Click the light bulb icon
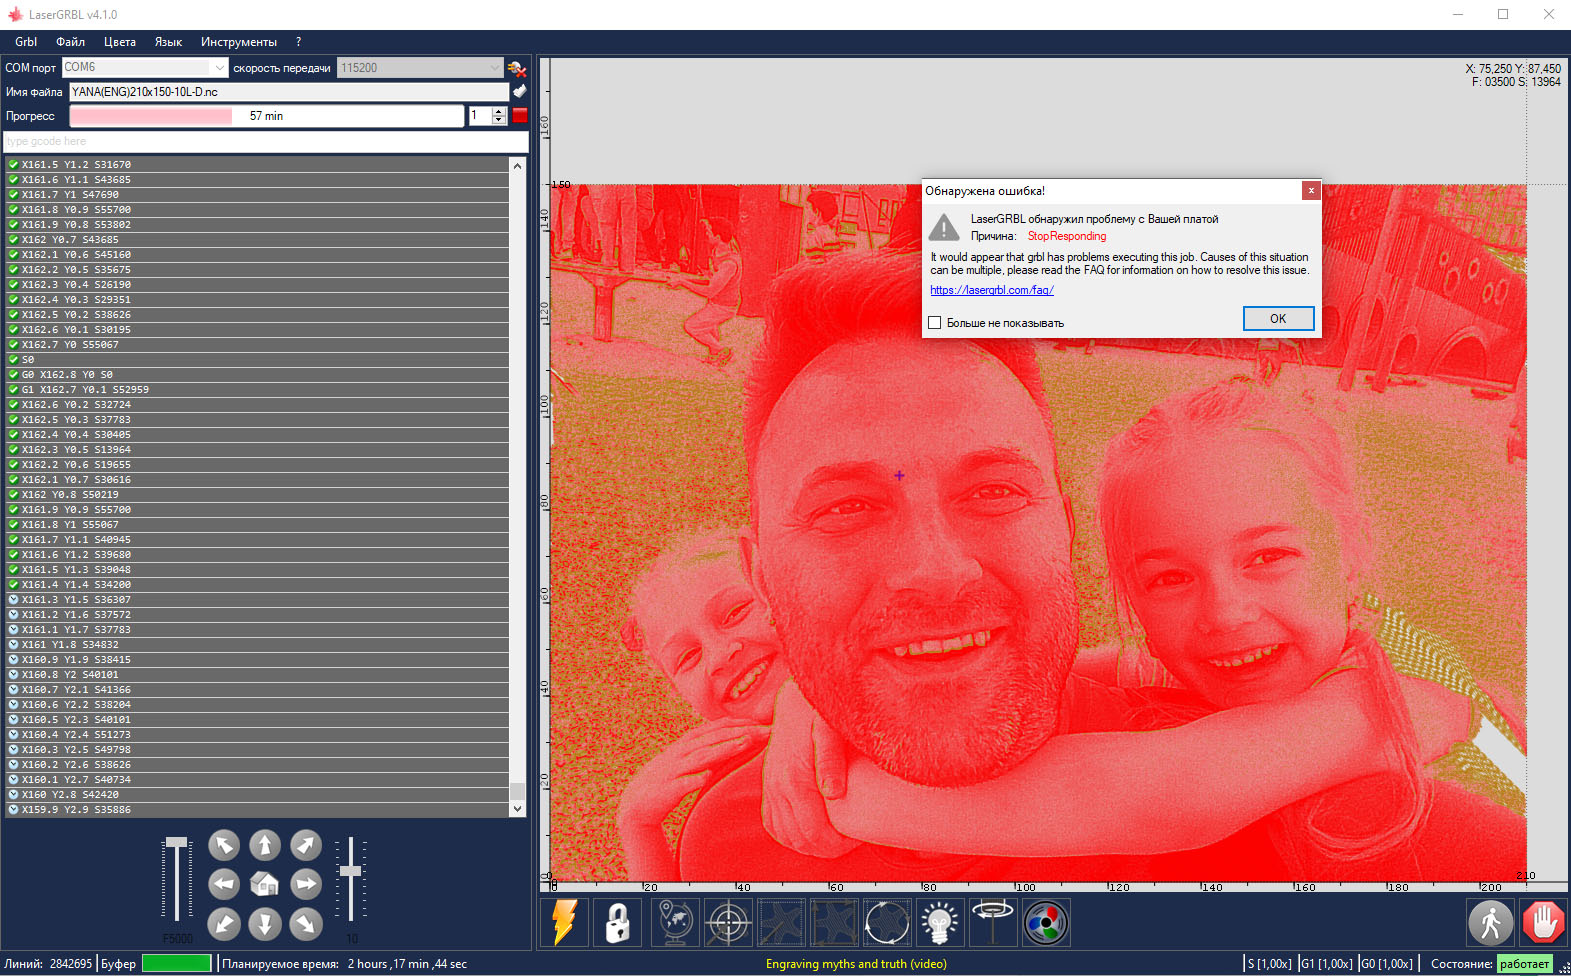 tap(939, 922)
